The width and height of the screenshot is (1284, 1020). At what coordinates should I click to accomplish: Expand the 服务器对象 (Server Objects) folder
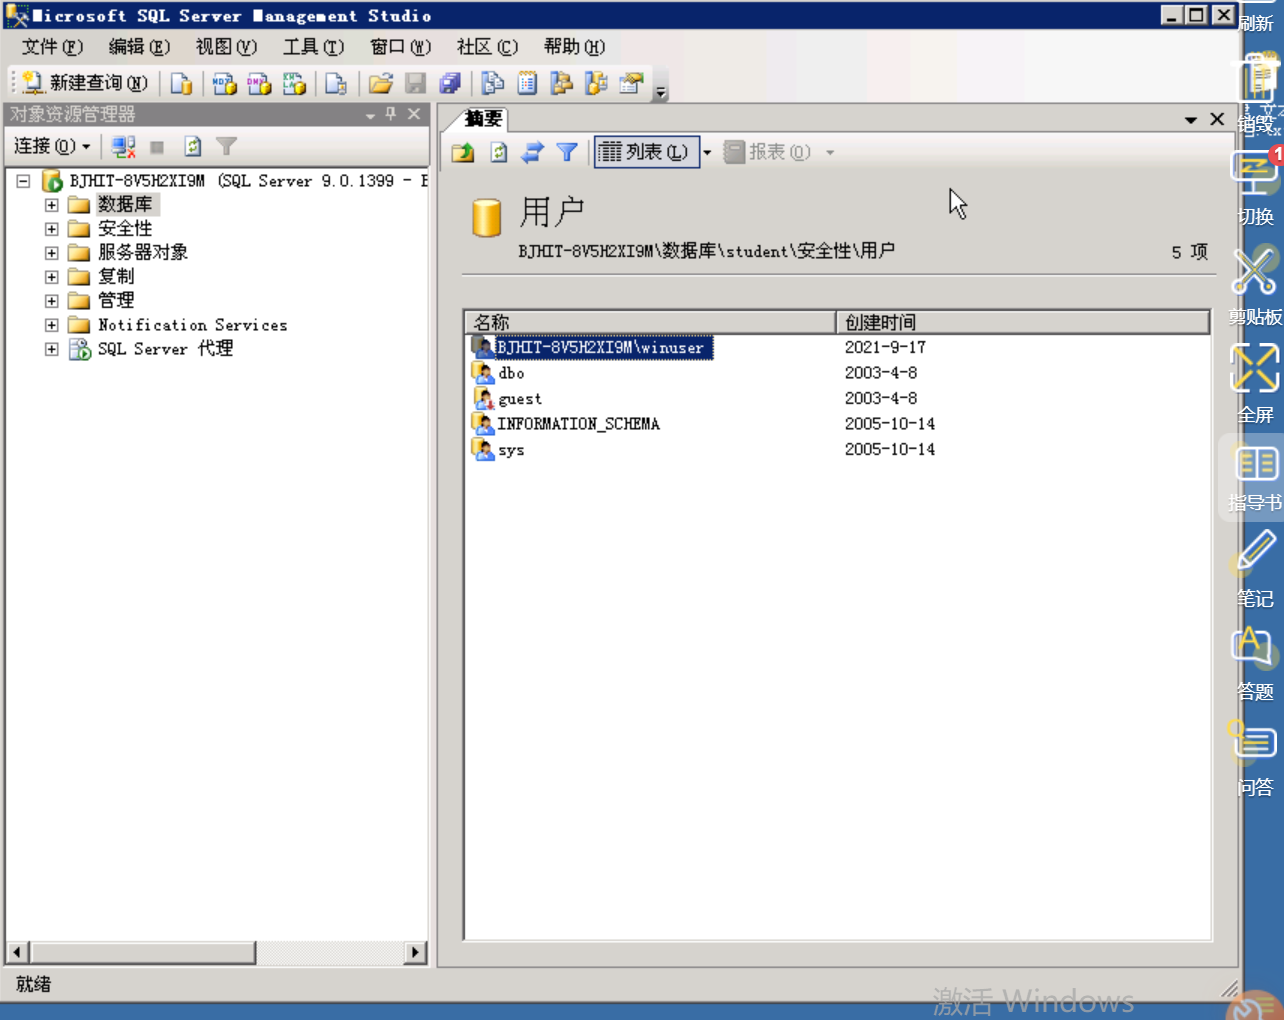pos(51,253)
